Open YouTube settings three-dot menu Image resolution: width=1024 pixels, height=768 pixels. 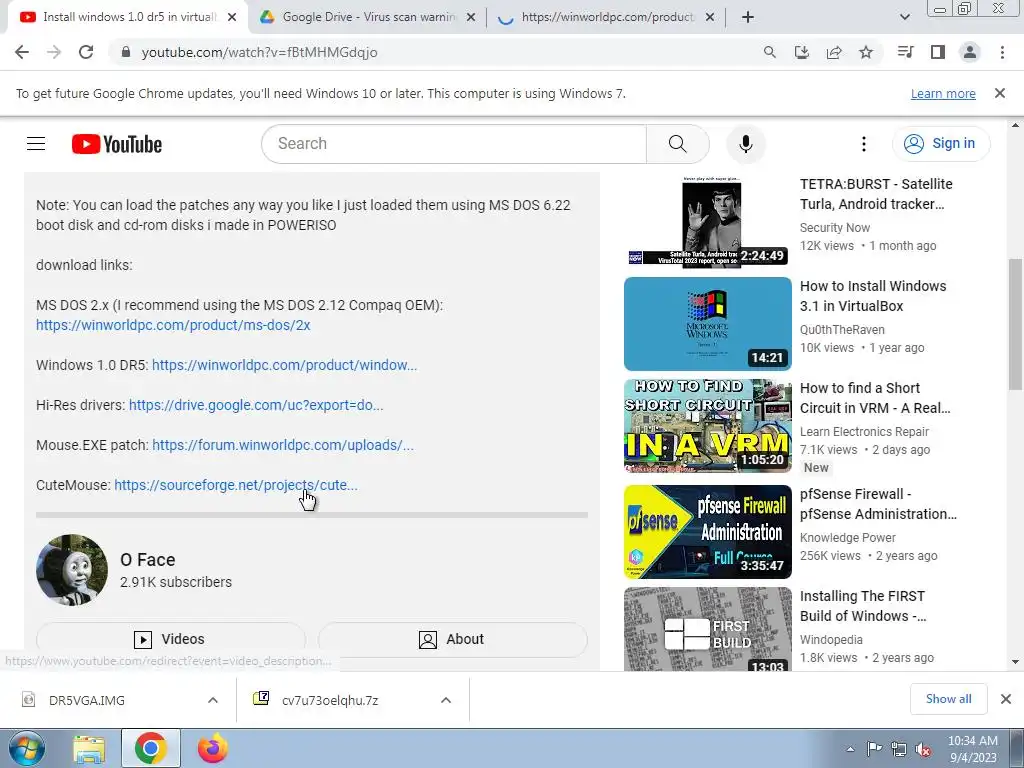(x=863, y=144)
